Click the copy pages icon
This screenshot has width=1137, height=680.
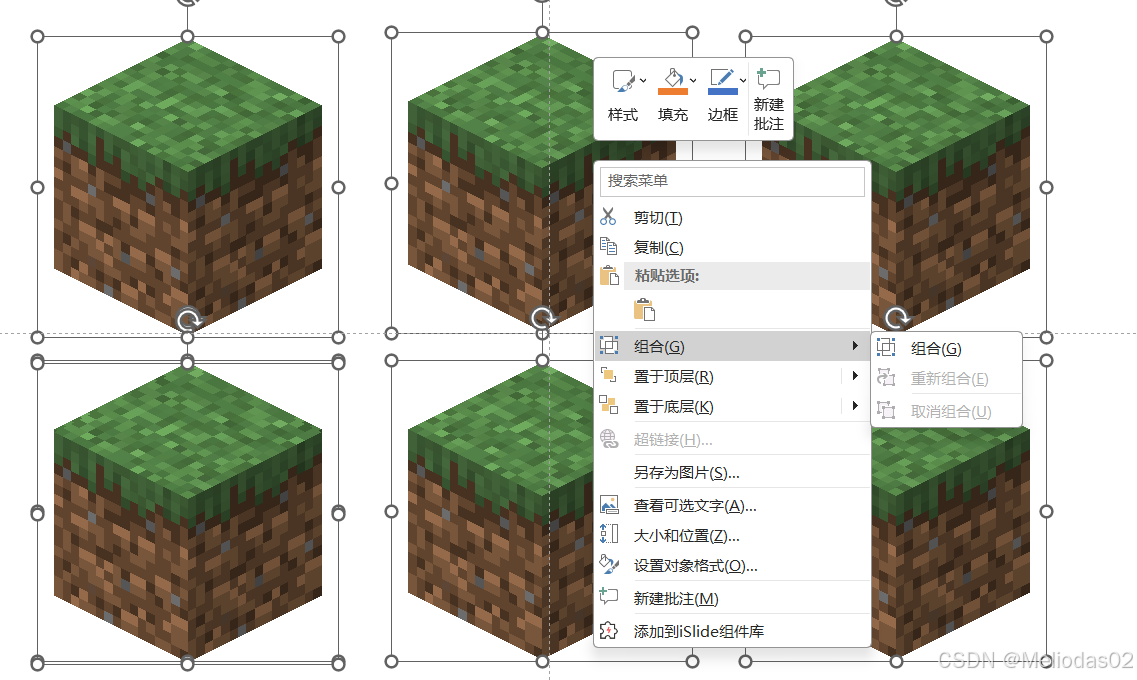click(608, 246)
